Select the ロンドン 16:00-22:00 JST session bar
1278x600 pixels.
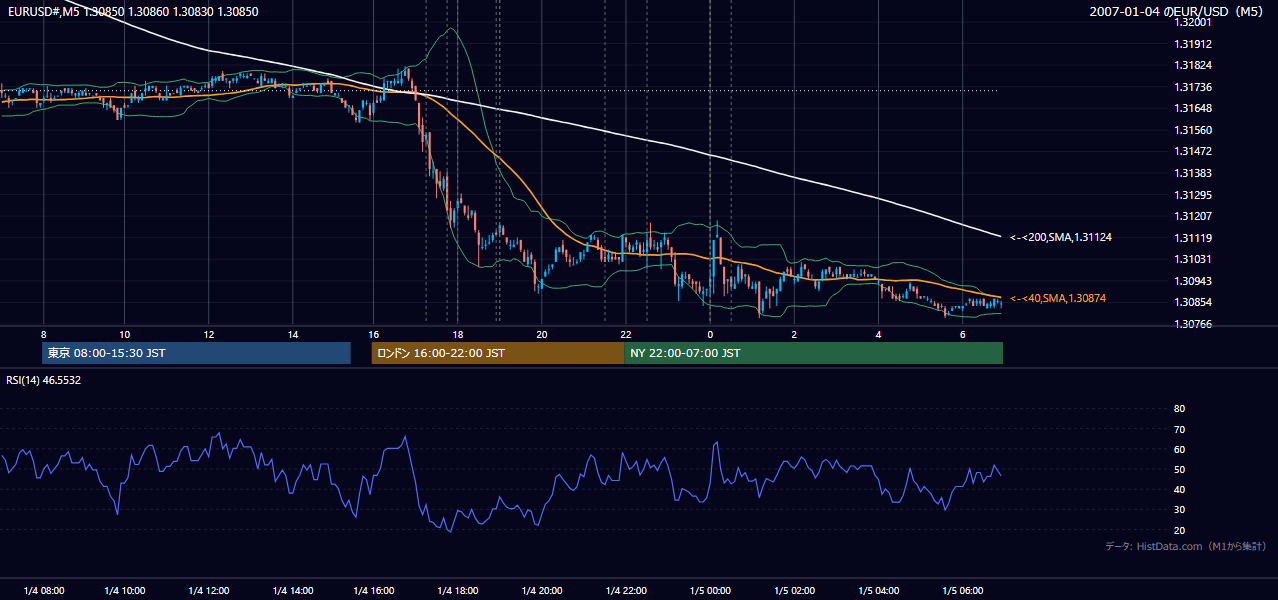coord(498,353)
